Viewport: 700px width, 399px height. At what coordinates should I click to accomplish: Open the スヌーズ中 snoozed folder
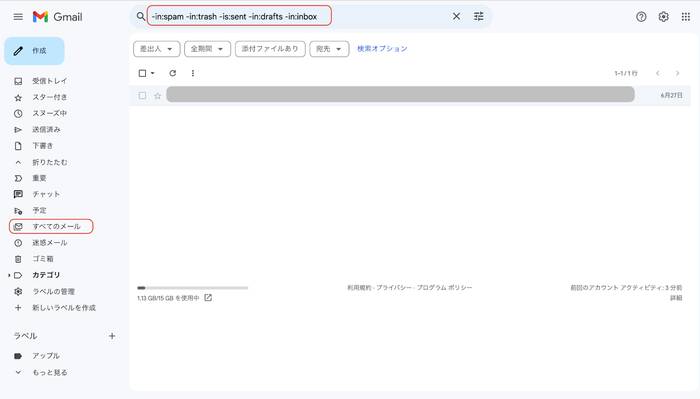click(x=50, y=113)
